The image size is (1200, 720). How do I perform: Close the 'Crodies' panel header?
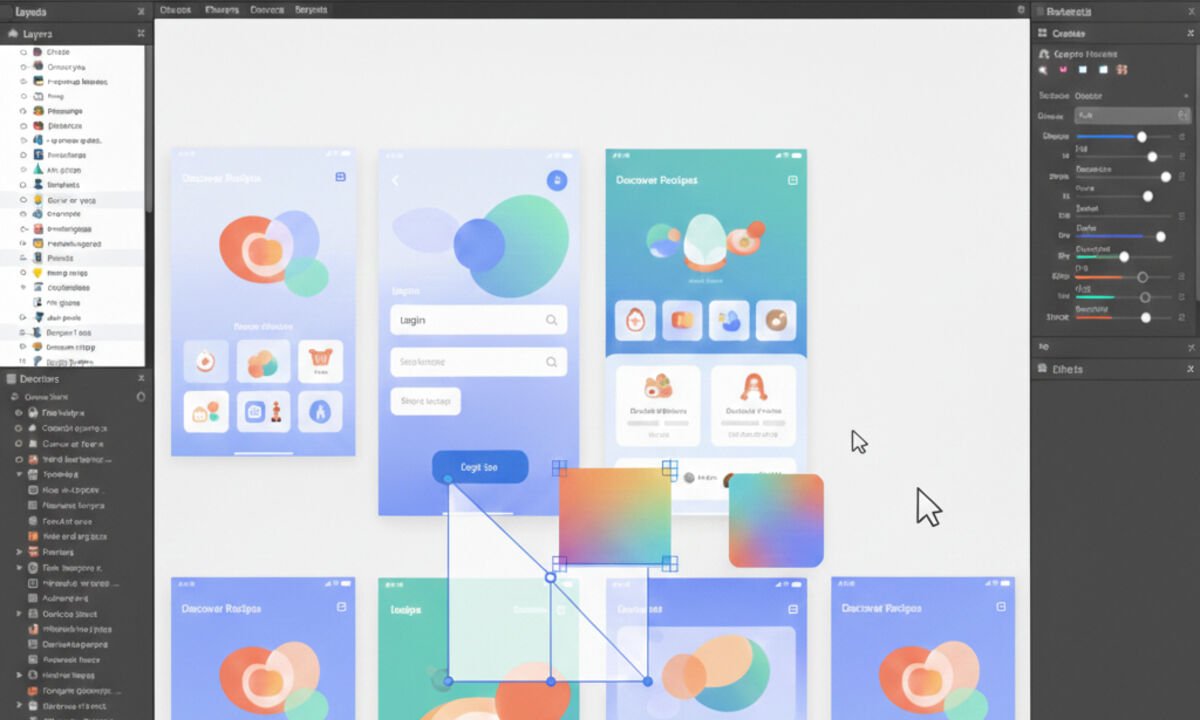click(1190, 33)
